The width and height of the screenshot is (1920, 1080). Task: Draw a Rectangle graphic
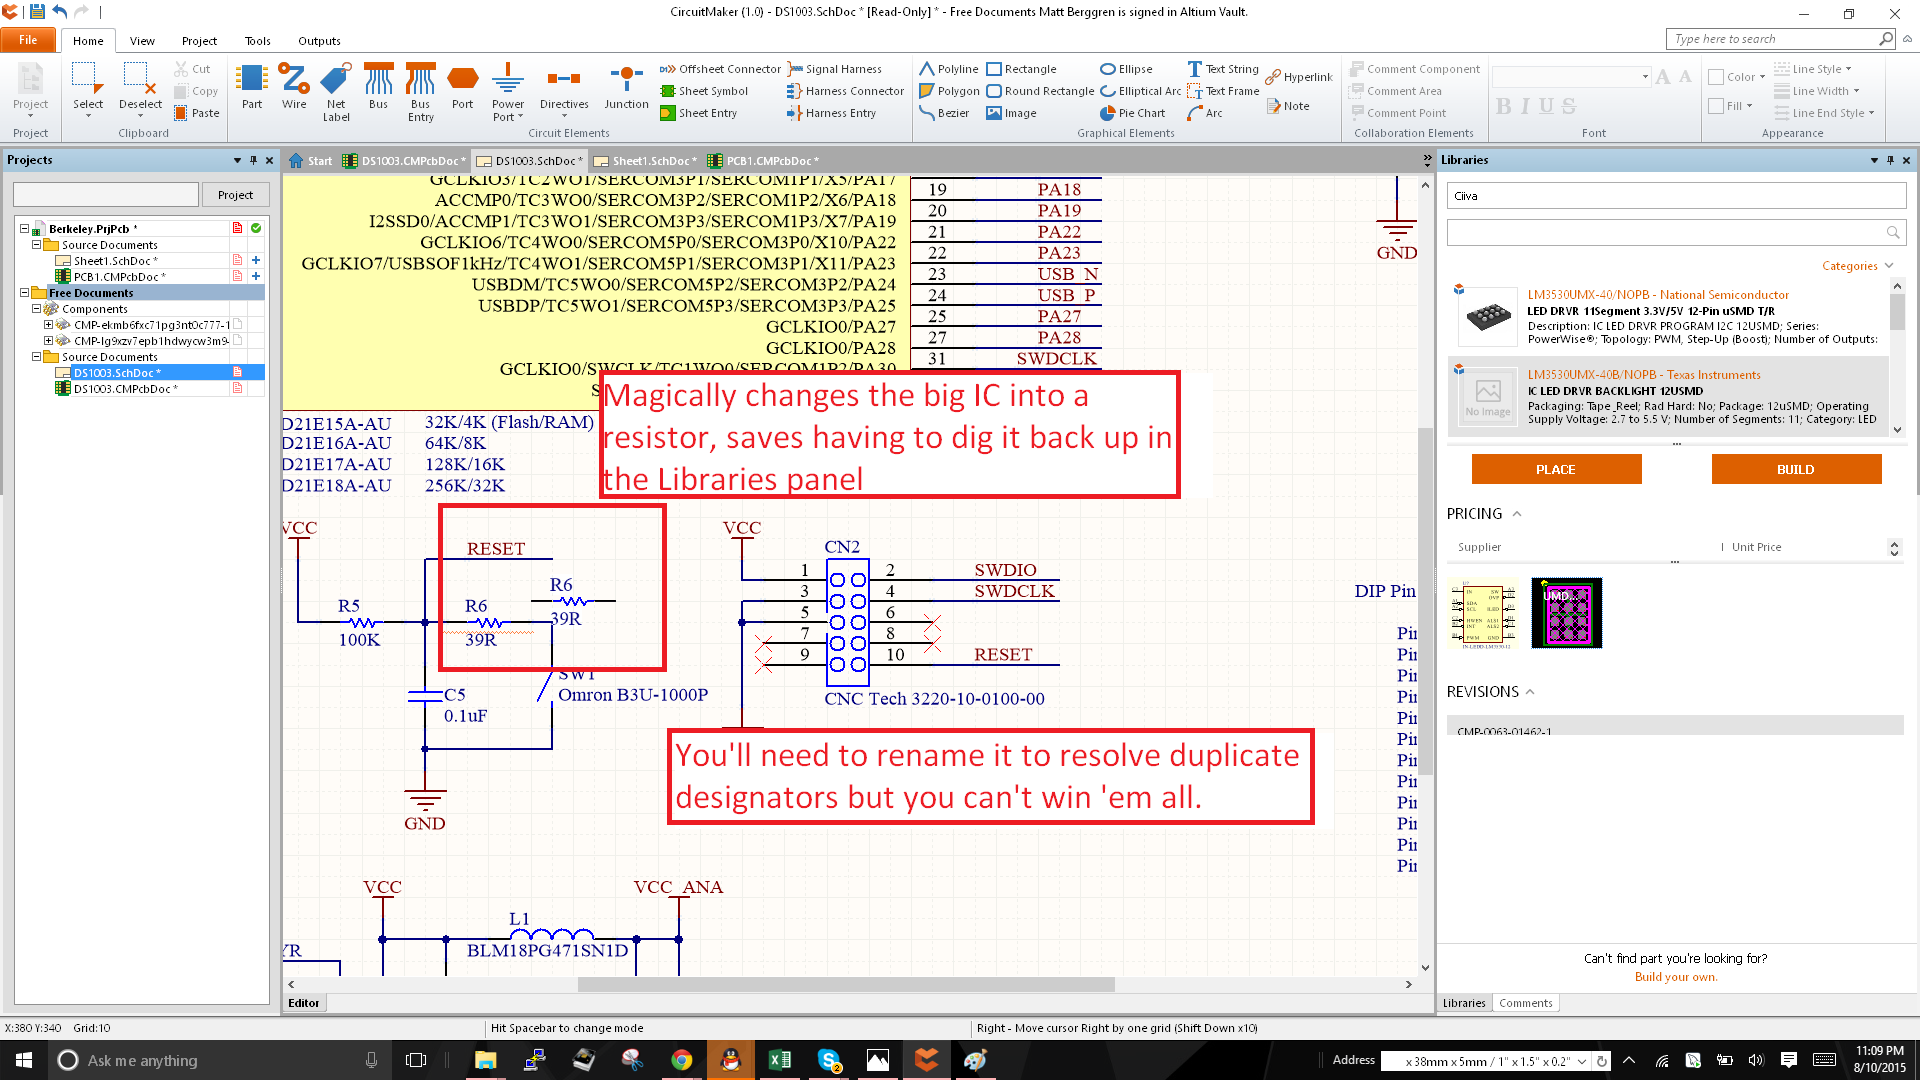tap(1022, 69)
